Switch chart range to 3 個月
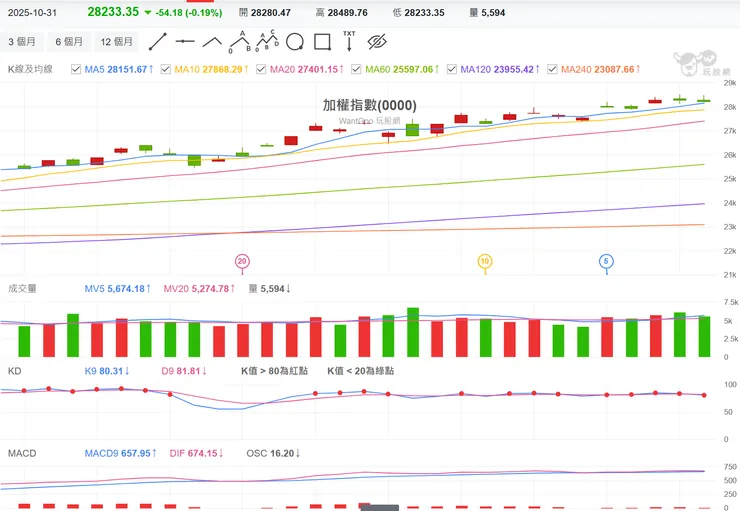The width and height of the screenshot is (740, 511). (x=22, y=42)
